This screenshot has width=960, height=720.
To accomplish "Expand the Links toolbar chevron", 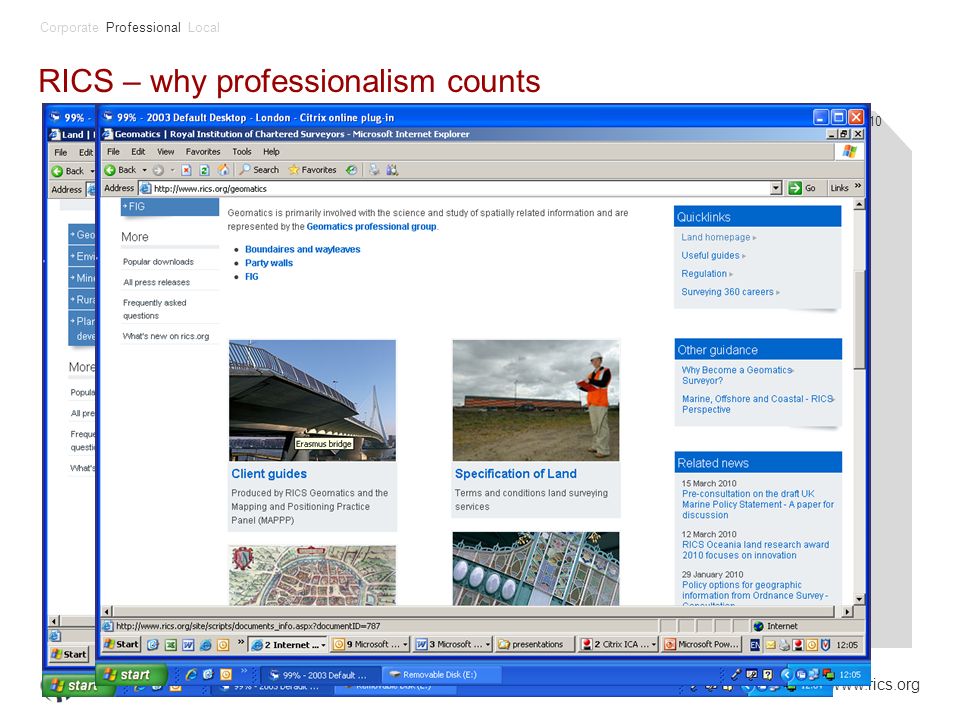I will coord(858,186).
